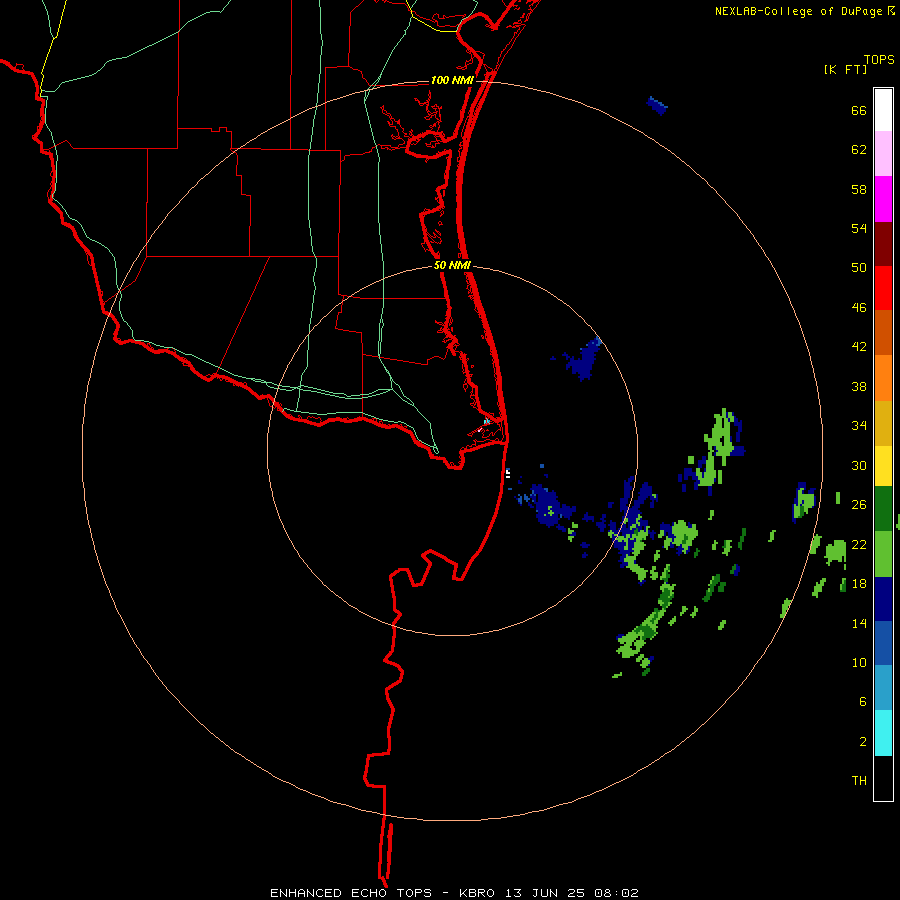
Task: Click the 13 JUN 25 date text
Action: click(545, 893)
